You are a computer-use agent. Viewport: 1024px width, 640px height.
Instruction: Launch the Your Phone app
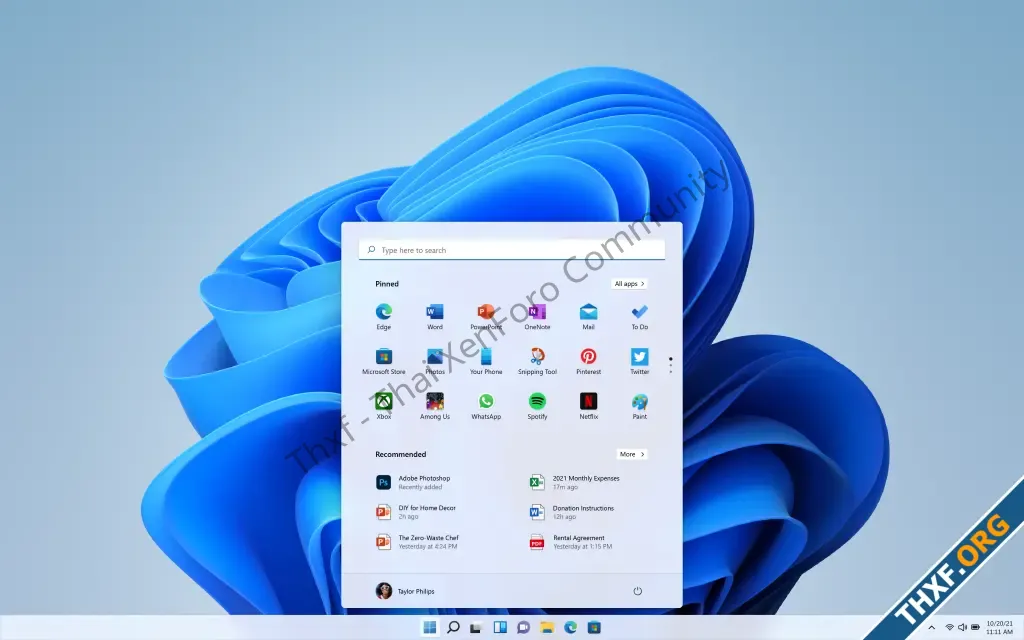486,362
